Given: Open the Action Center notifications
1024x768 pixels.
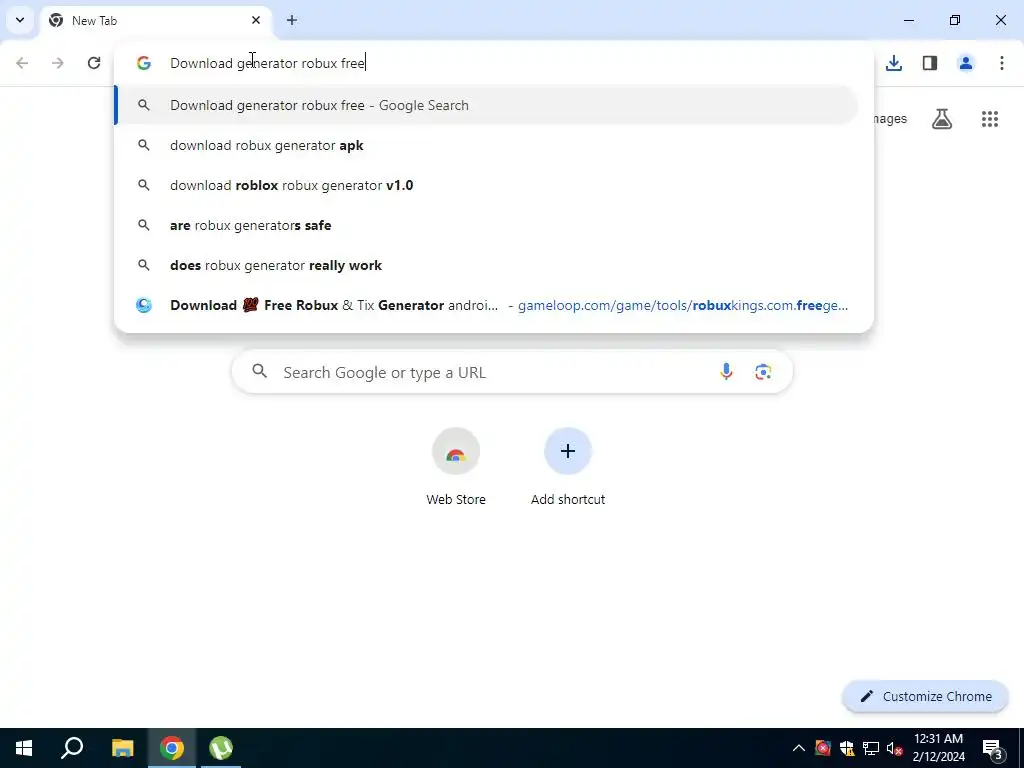Looking at the screenshot, I should tap(993, 748).
